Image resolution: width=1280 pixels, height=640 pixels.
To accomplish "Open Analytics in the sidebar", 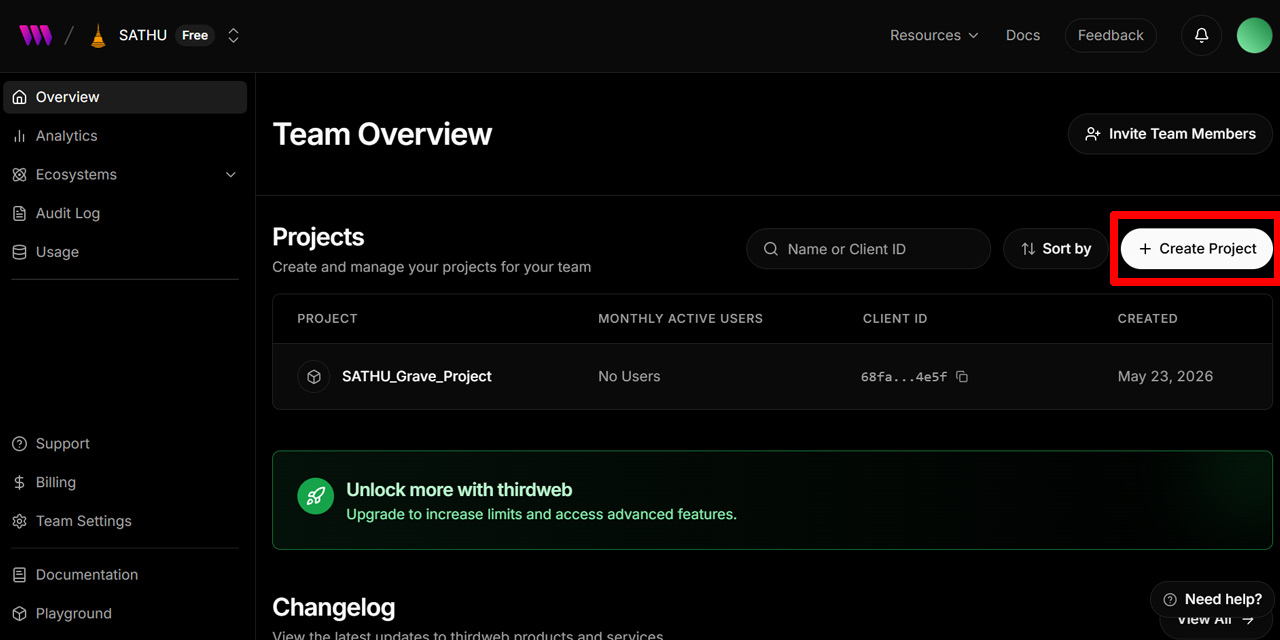I will point(125,136).
